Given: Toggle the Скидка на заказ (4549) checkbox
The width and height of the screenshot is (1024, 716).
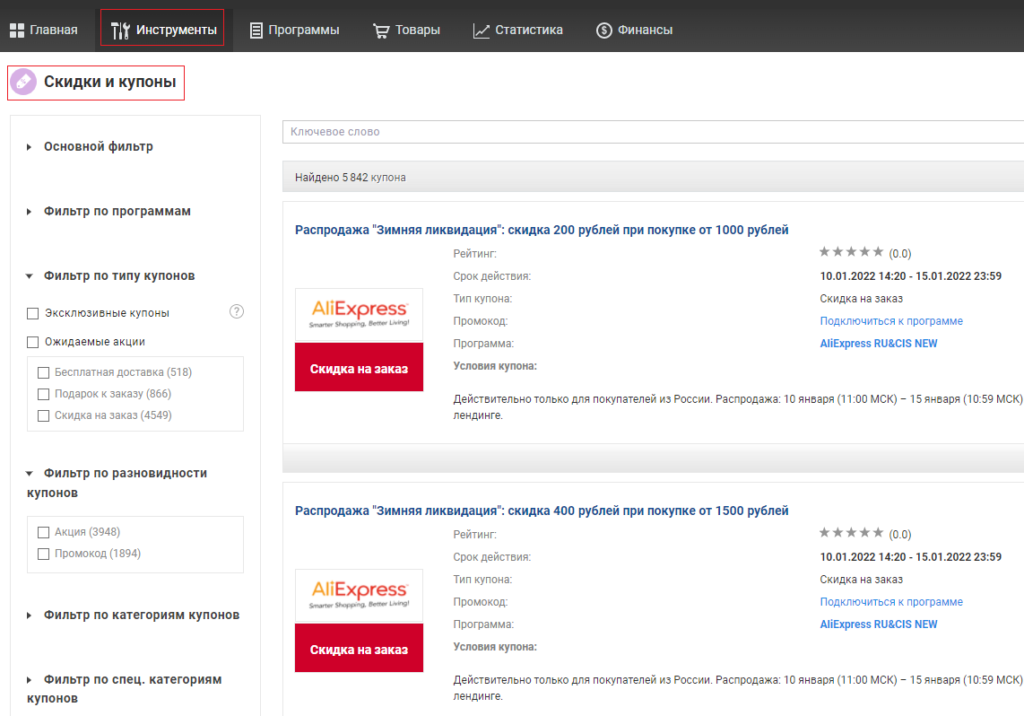Looking at the screenshot, I should (x=44, y=415).
